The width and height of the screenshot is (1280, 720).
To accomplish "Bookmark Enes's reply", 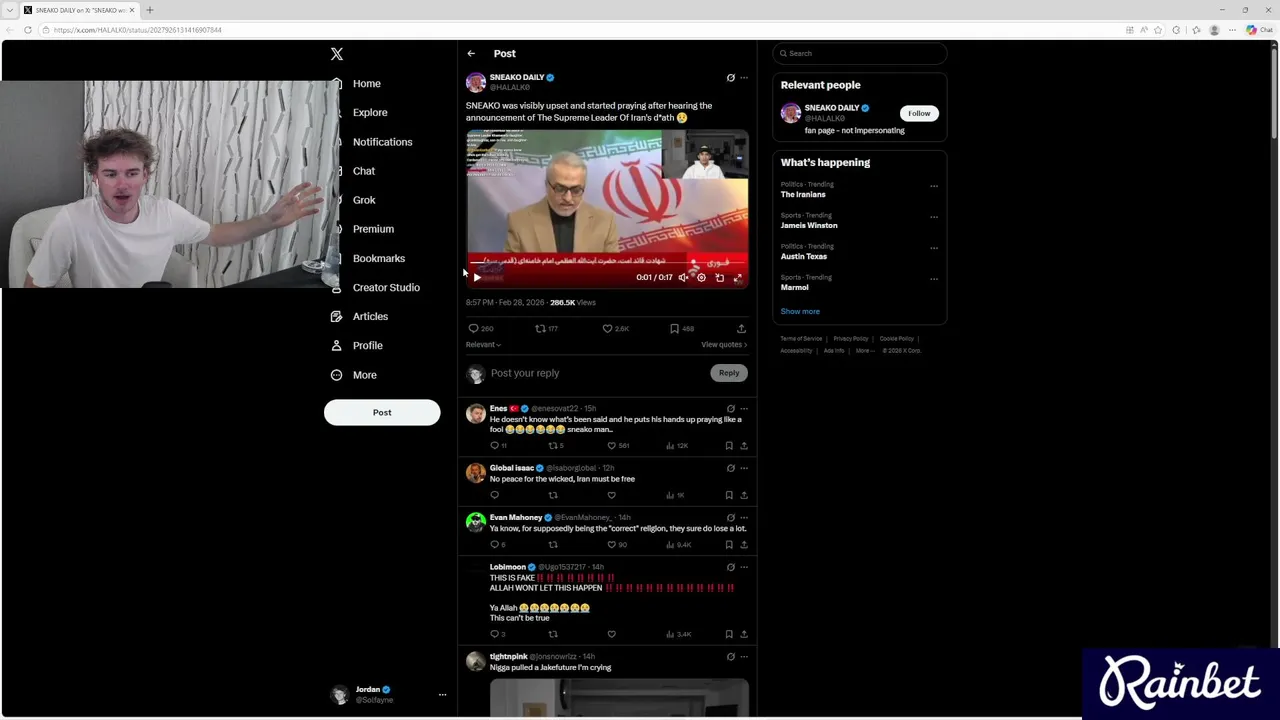I will (x=729, y=445).
